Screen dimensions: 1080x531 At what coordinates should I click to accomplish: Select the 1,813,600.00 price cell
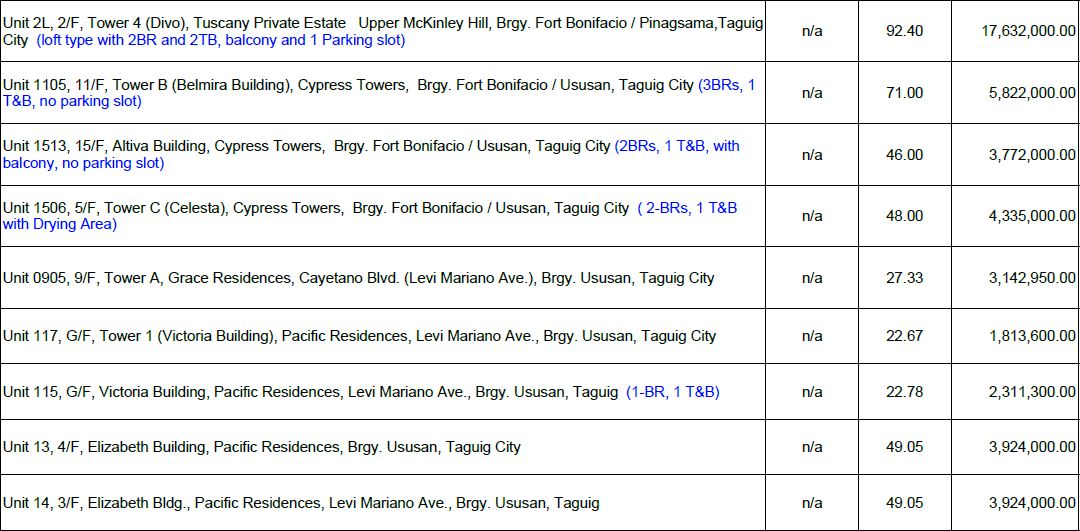tap(1032, 336)
